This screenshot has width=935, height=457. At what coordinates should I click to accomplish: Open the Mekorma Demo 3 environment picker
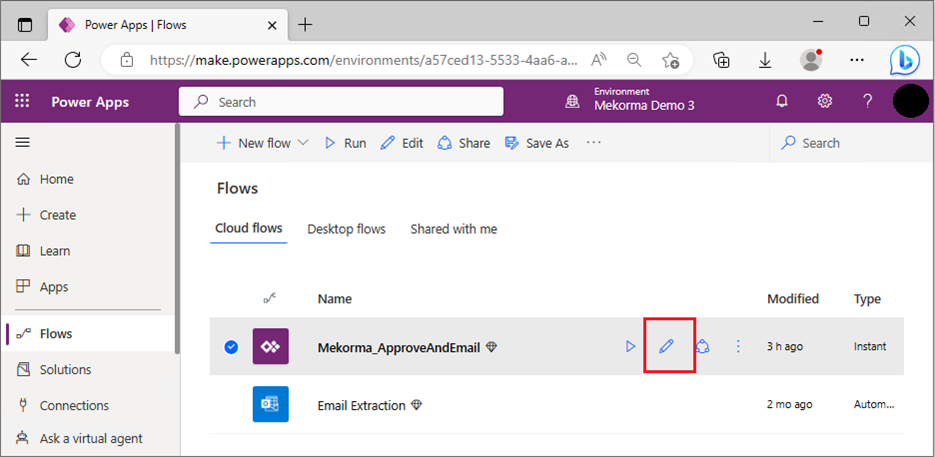pos(644,100)
